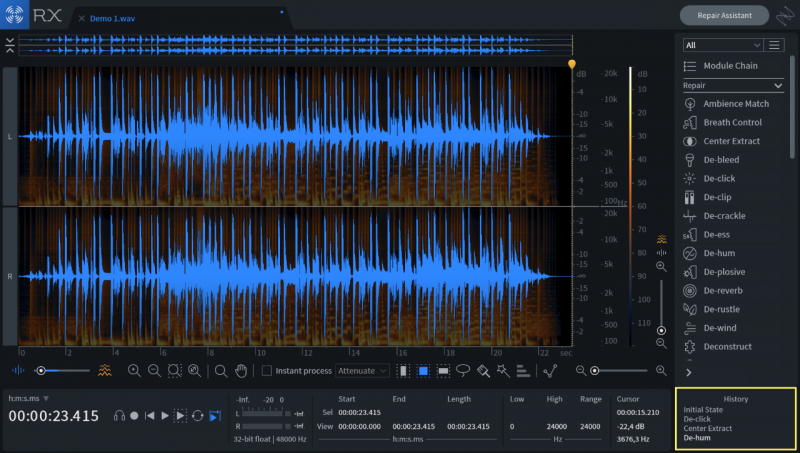Open the module list view menu

pyautogui.click(x=774, y=45)
